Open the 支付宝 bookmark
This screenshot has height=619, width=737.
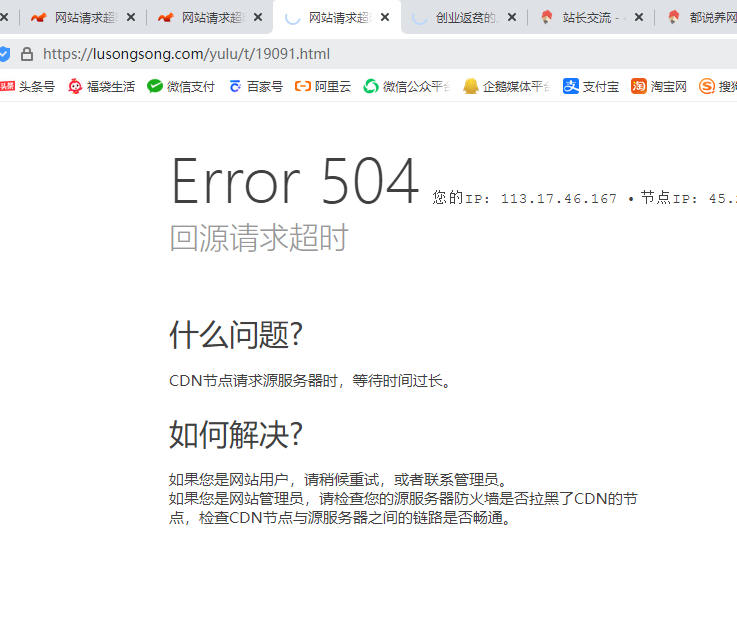pos(591,86)
